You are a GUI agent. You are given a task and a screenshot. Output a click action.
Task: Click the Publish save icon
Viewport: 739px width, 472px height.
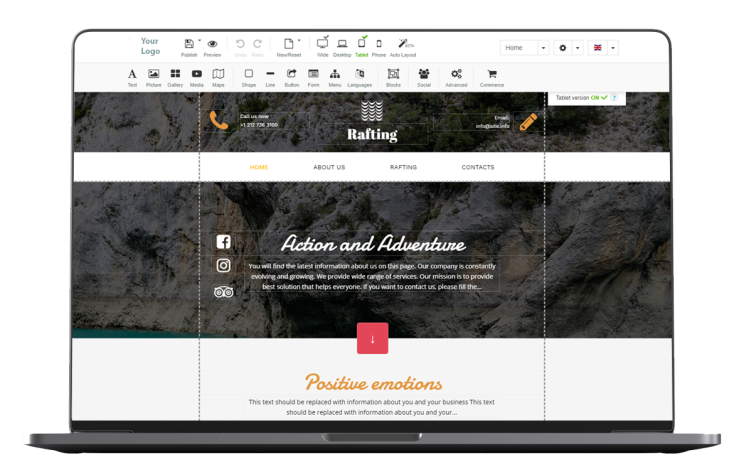pyautogui.click(x=189, y=44)
